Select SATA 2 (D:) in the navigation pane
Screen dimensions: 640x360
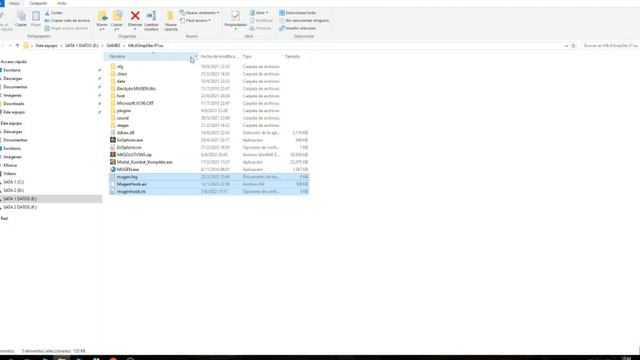pos(13,190)
